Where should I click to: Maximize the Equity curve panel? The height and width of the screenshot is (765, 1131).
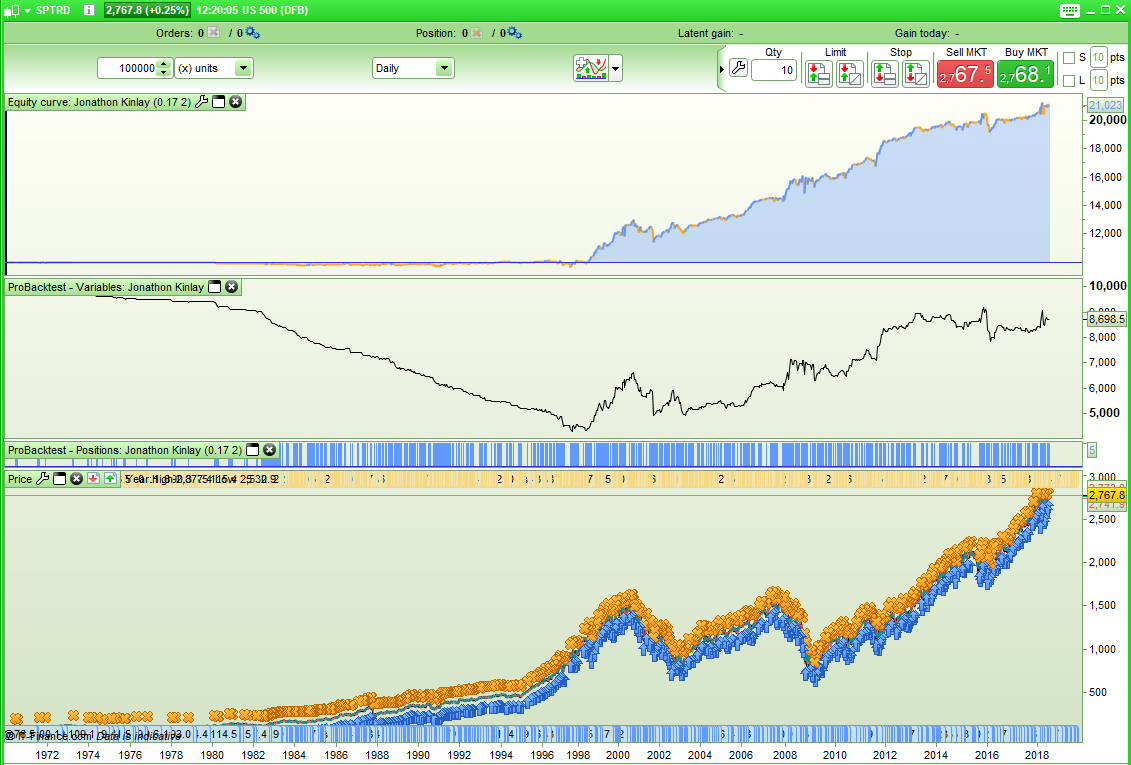pos(219,102)
